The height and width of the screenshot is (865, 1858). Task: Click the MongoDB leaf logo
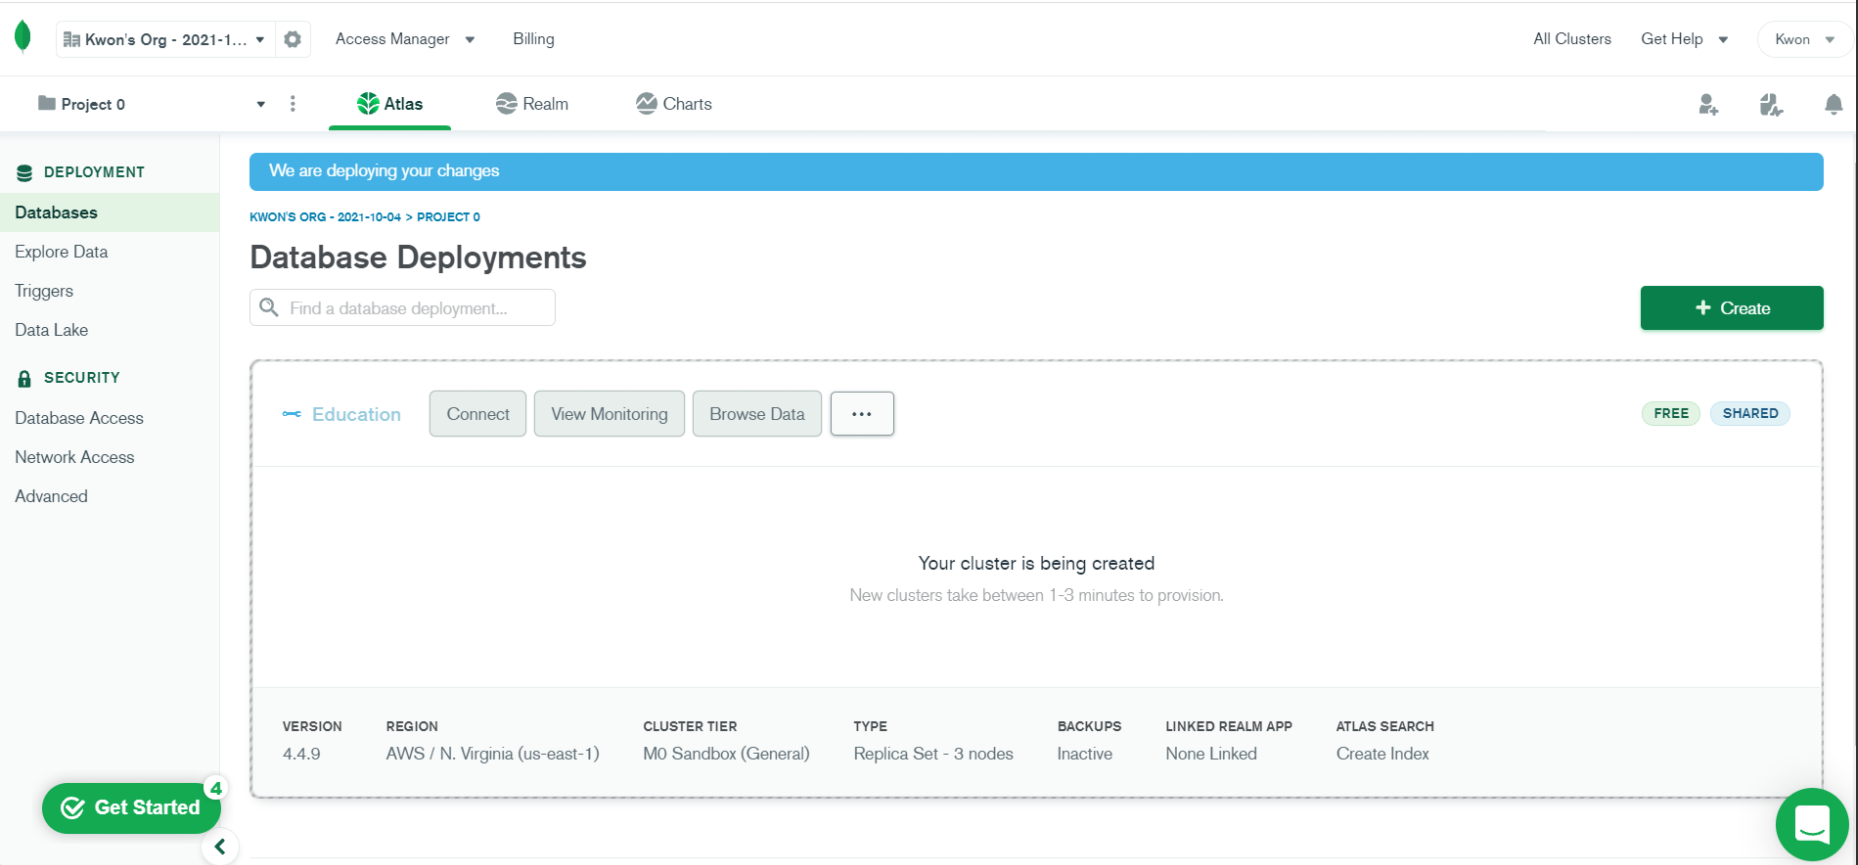pos(23,37)
